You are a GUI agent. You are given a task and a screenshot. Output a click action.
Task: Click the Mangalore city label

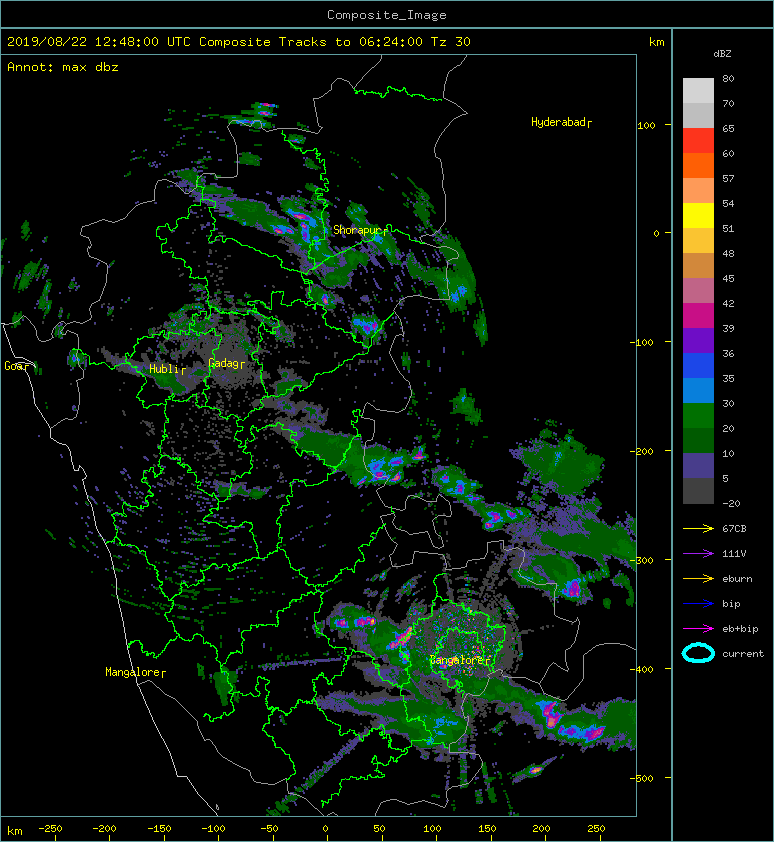coord(133,672)
